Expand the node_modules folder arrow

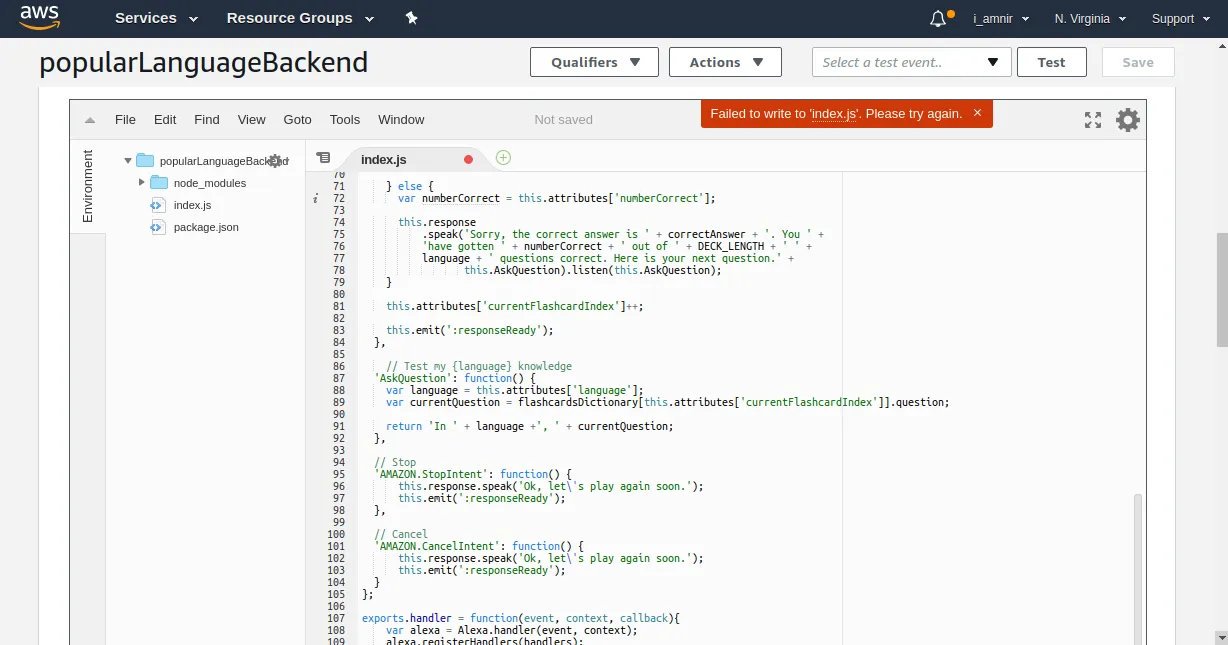142,183
